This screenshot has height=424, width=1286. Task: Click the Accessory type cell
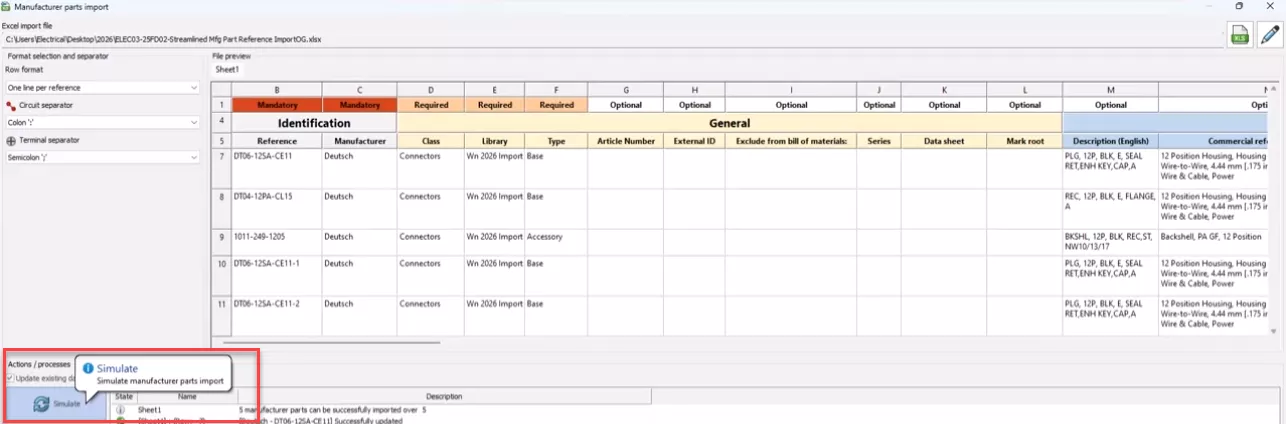pyautogui.click(x=556, y=242)
